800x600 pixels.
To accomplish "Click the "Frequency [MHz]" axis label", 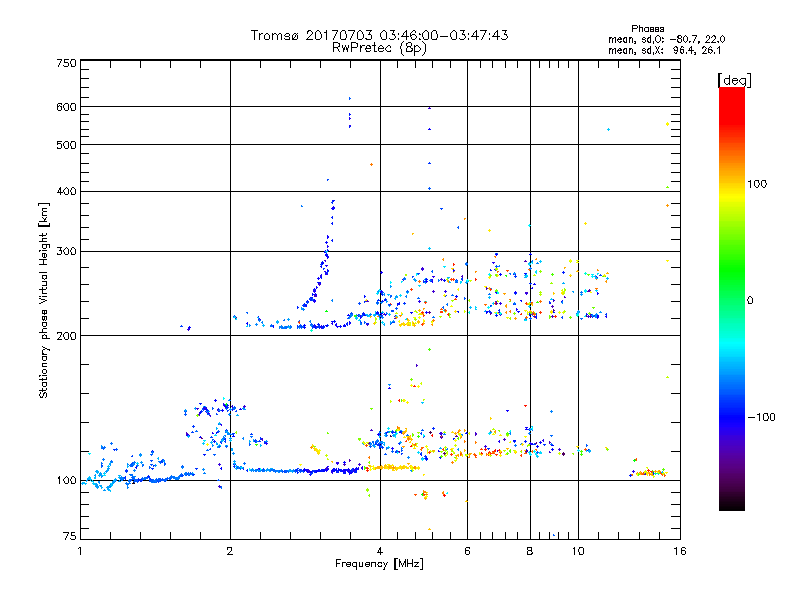I will (x=379, y=564).
